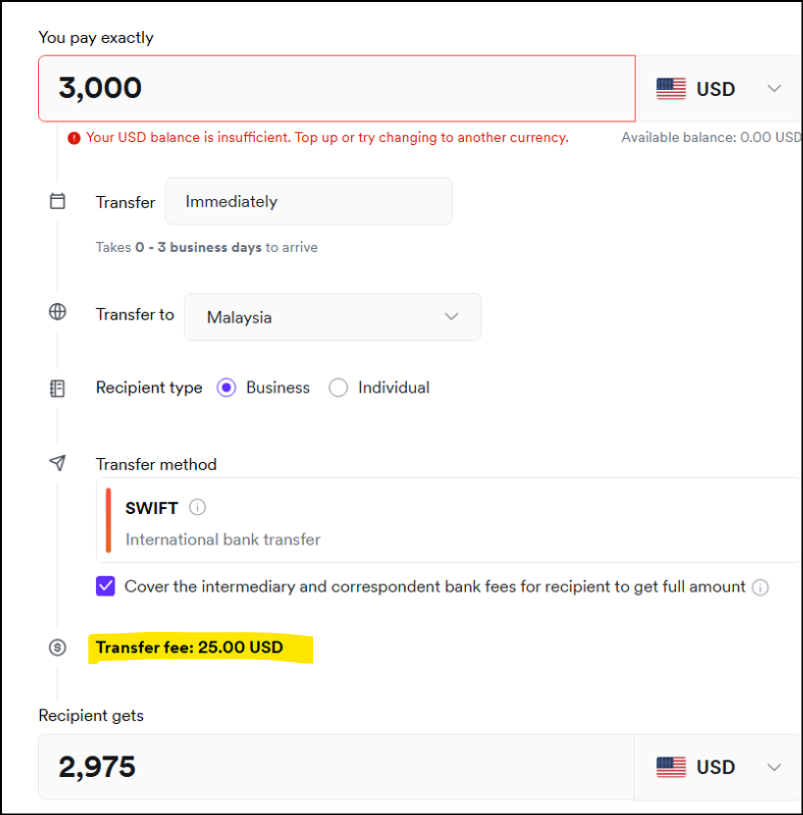
Task: Click the recipient type address book icon
Action: tap(58, 388)
